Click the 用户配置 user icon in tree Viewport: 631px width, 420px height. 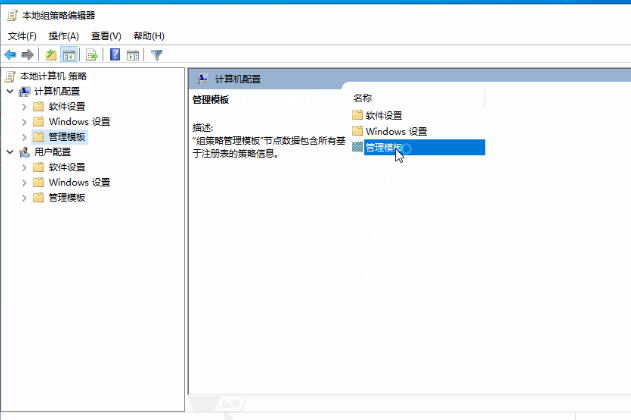point(25,152)
